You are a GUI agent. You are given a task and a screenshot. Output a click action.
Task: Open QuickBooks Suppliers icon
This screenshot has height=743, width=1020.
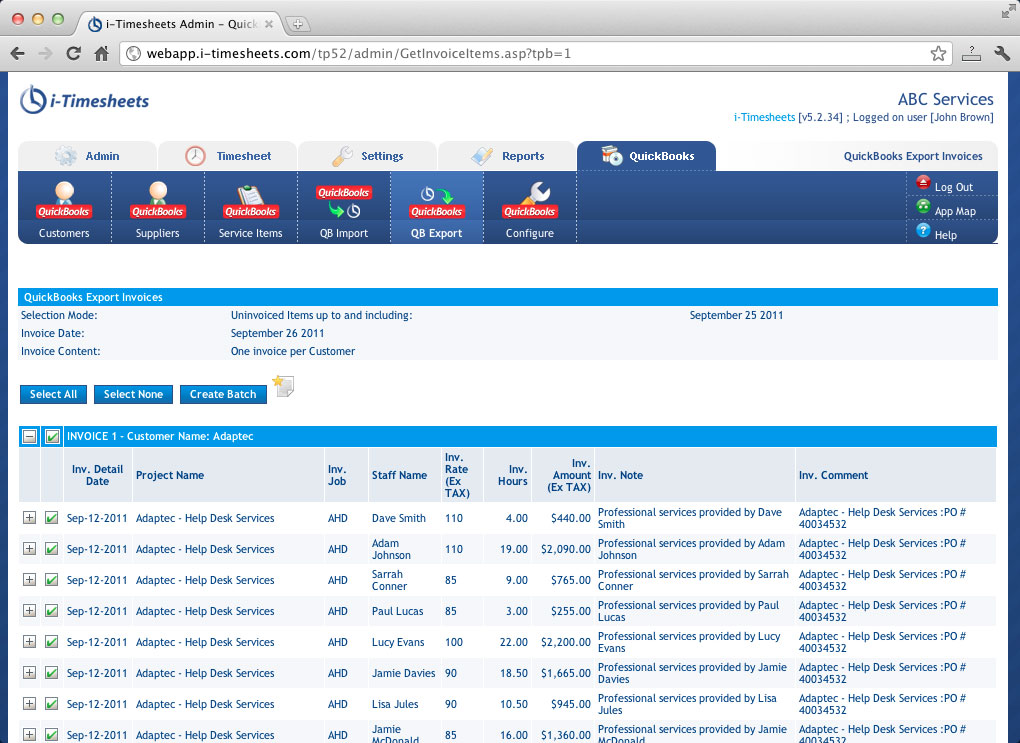[157, 200]
